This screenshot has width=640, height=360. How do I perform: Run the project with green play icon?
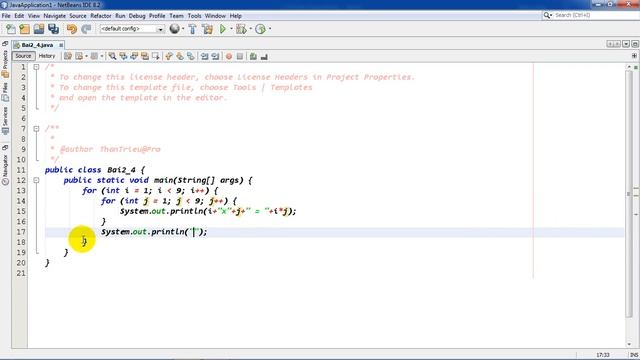222,29
